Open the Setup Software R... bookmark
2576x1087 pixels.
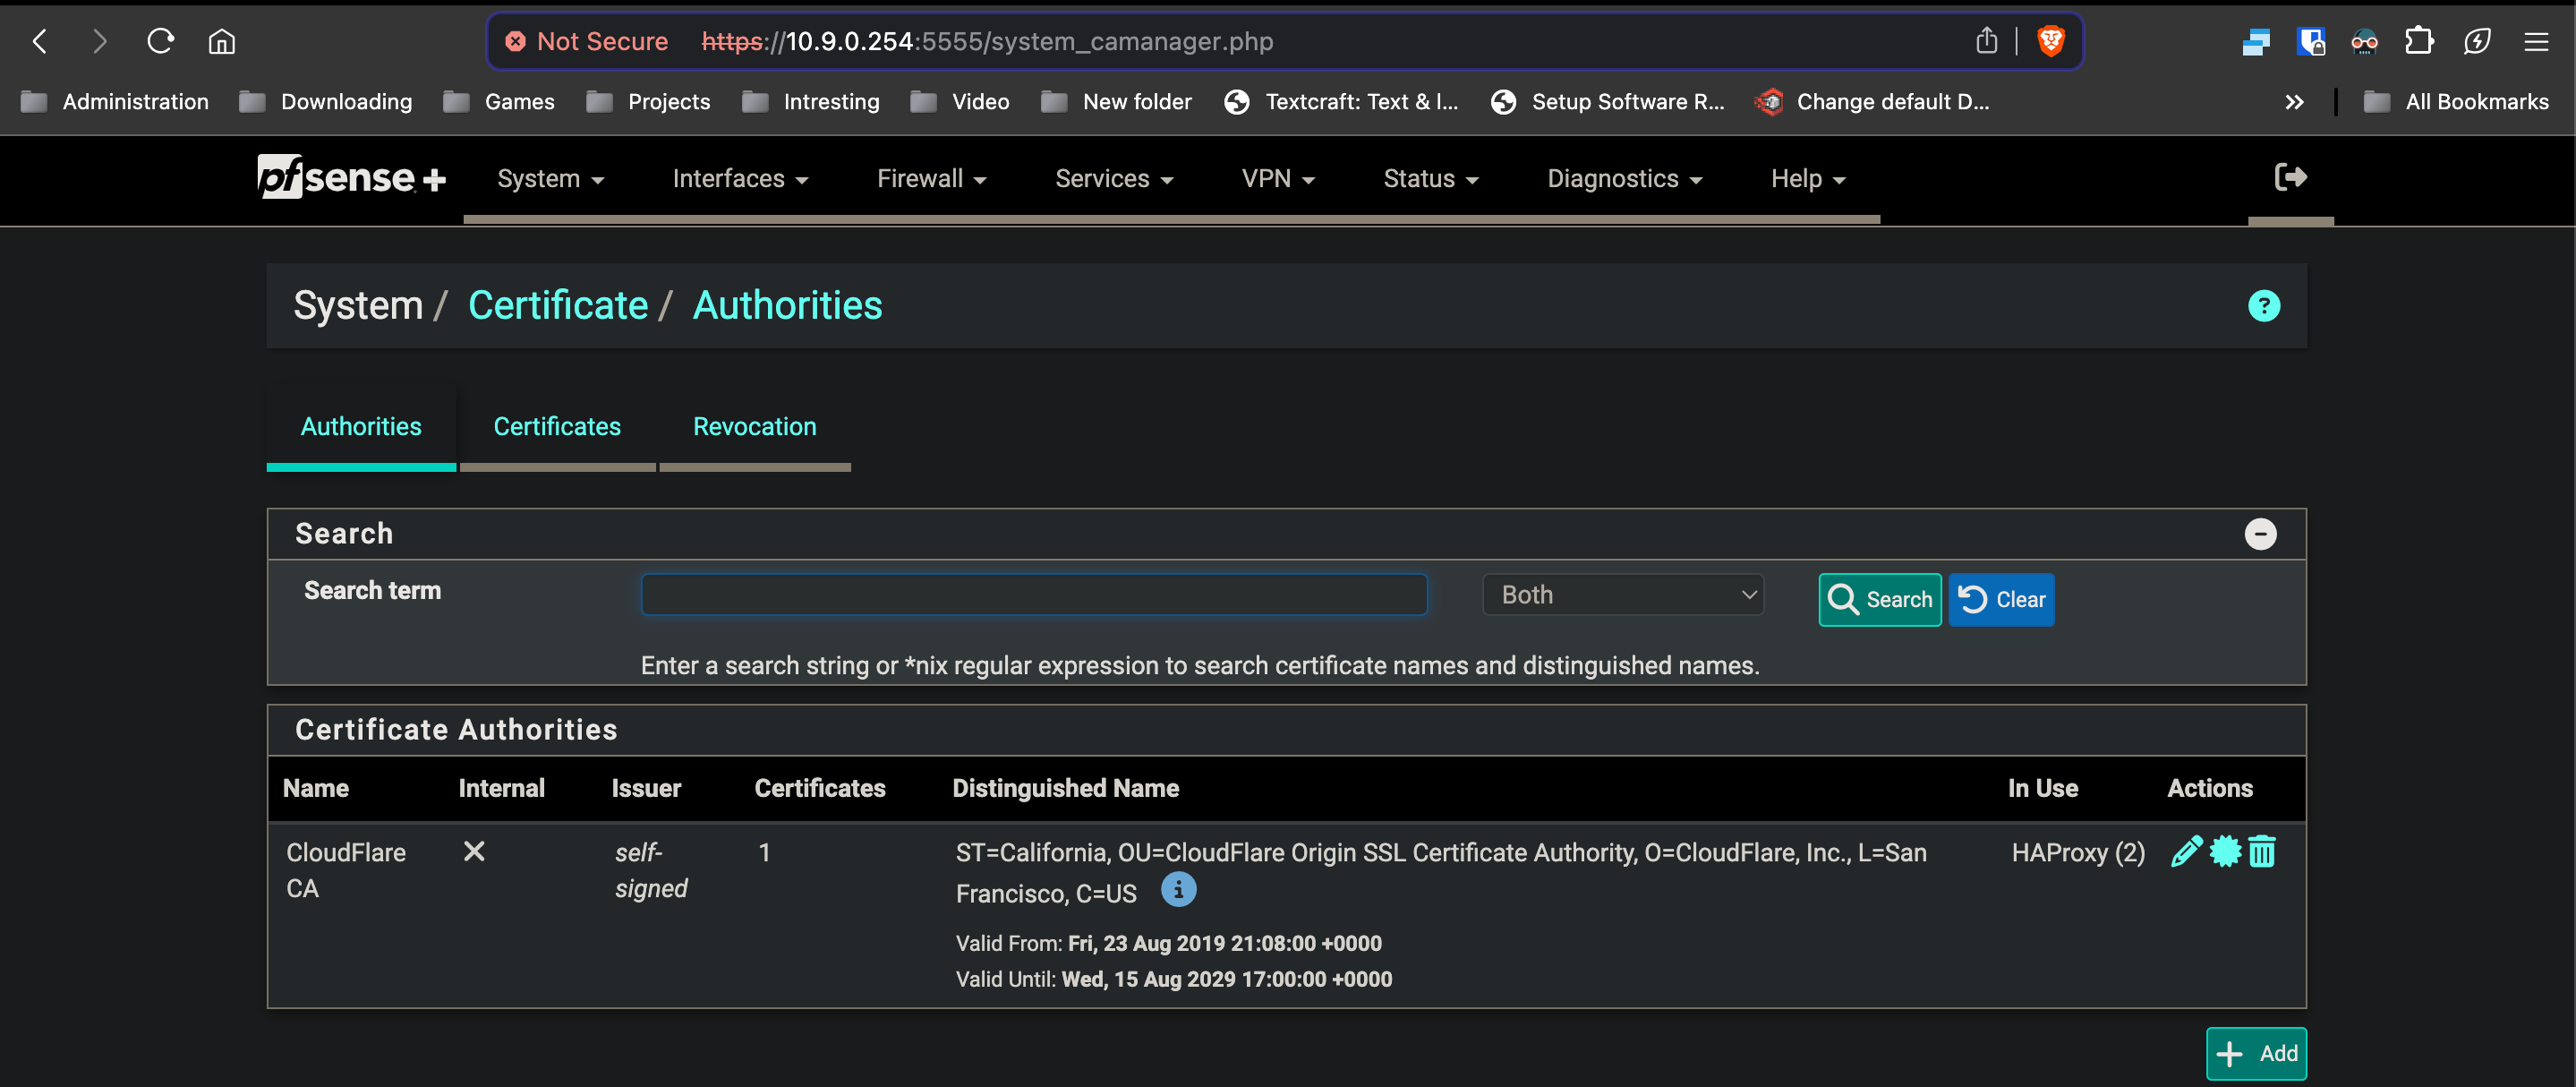(1607, 102)
